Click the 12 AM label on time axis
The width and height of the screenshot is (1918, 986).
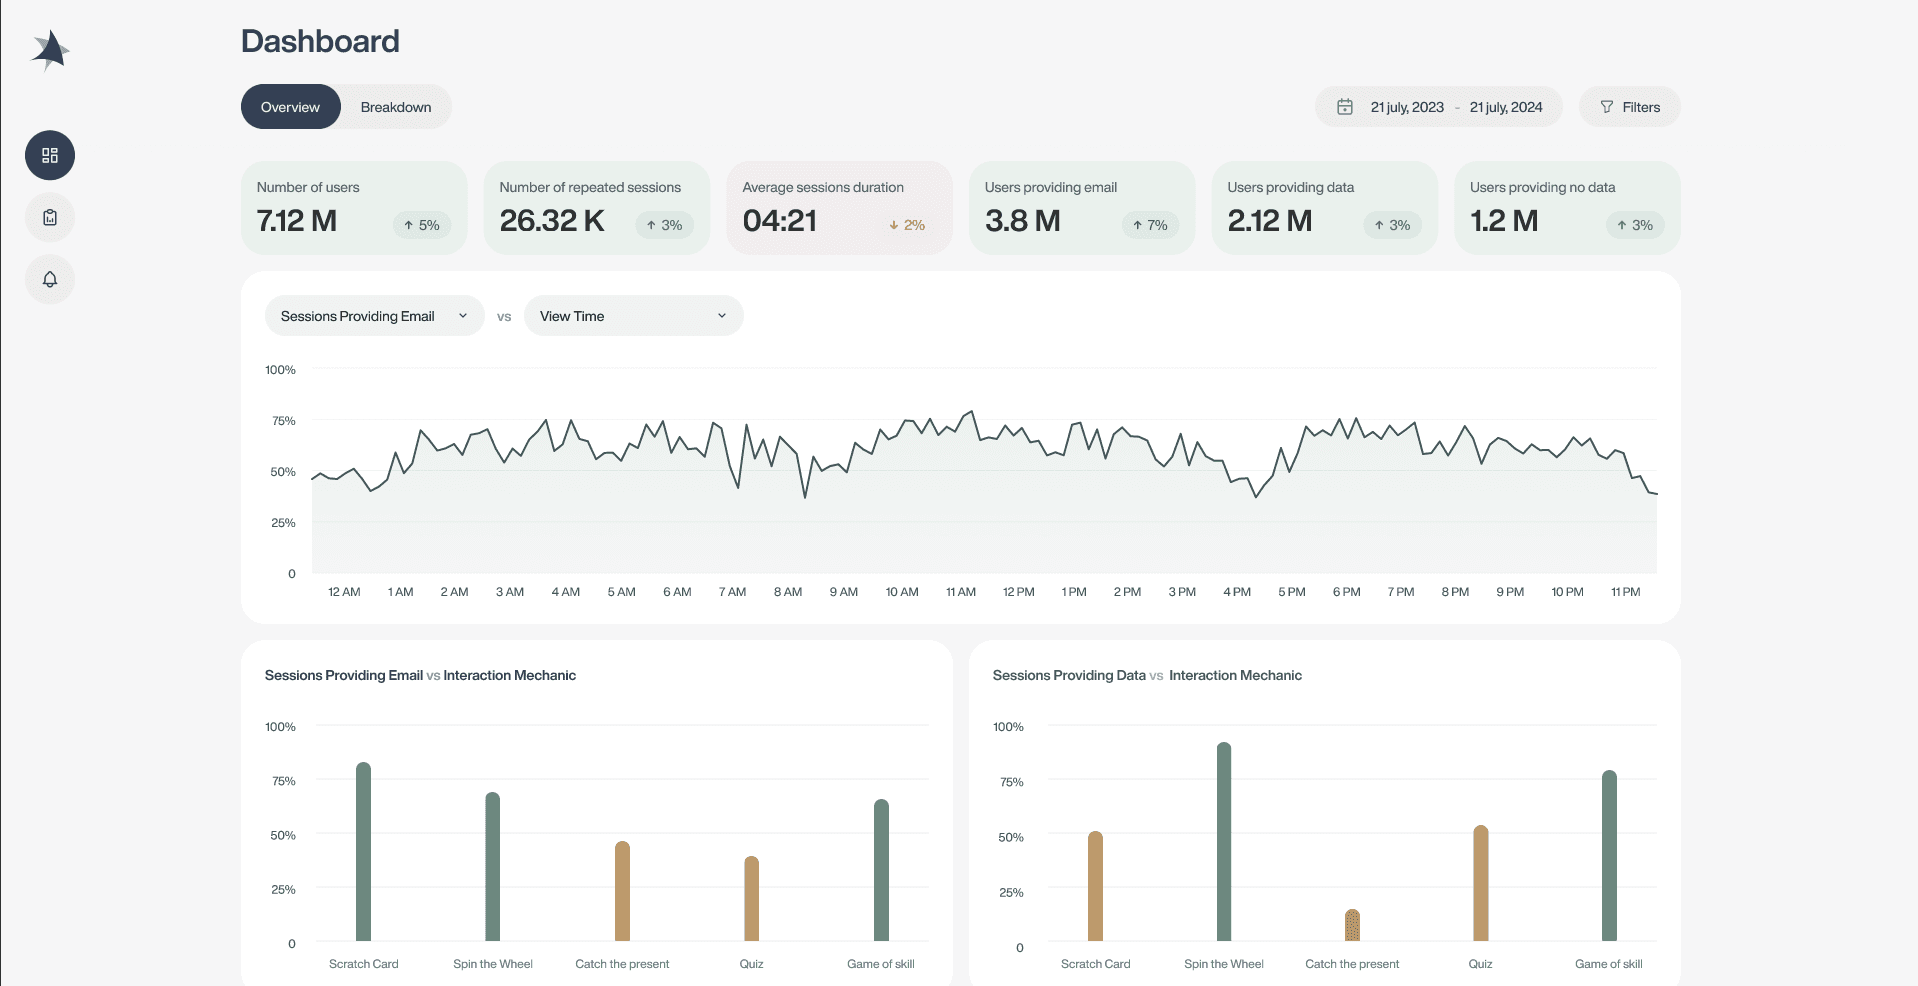[x=344, y=592]
